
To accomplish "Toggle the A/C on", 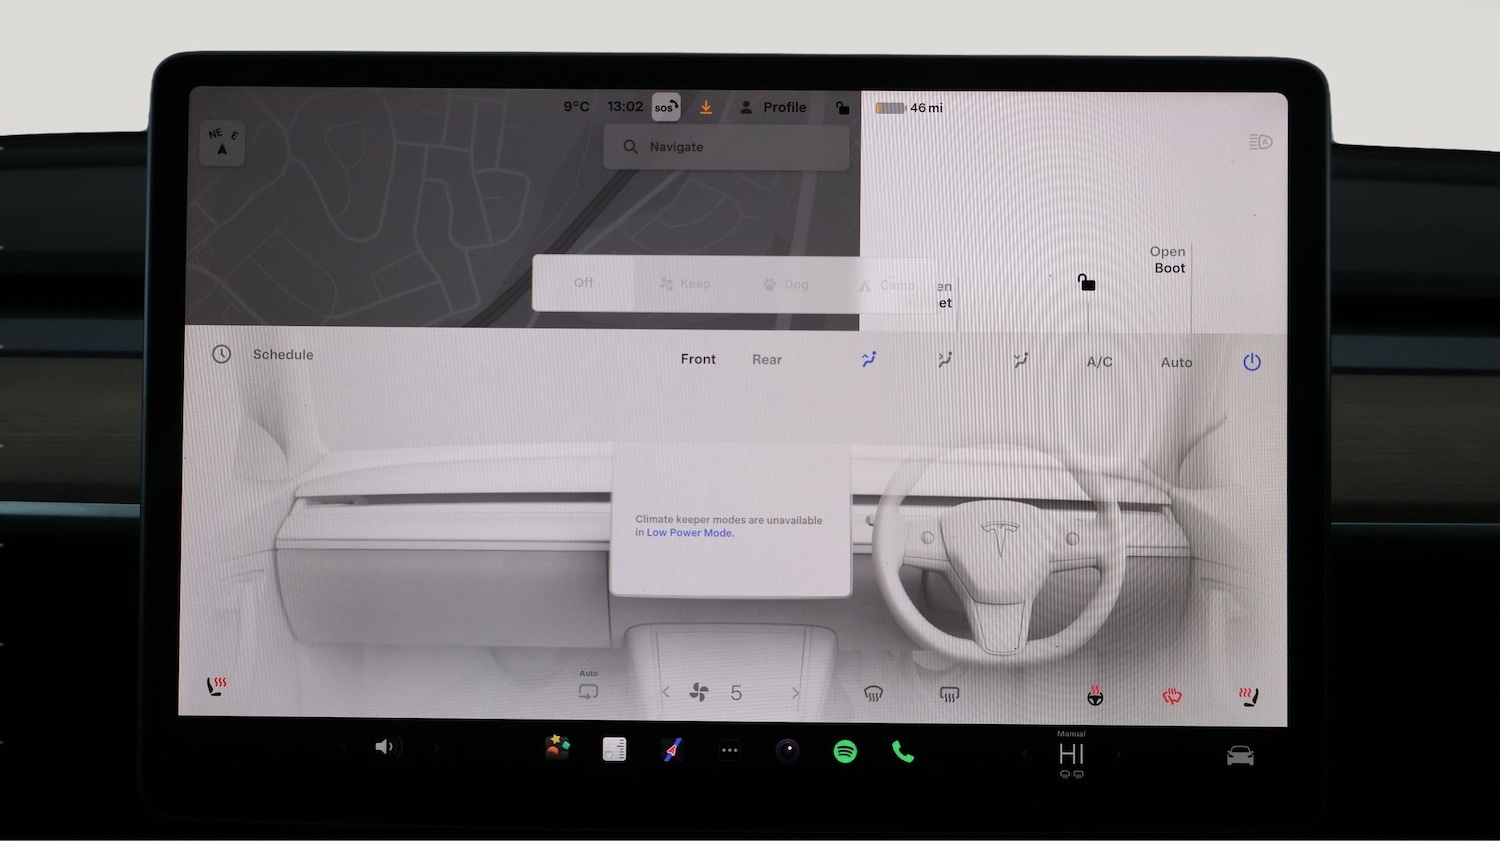I will point(1099,362).
